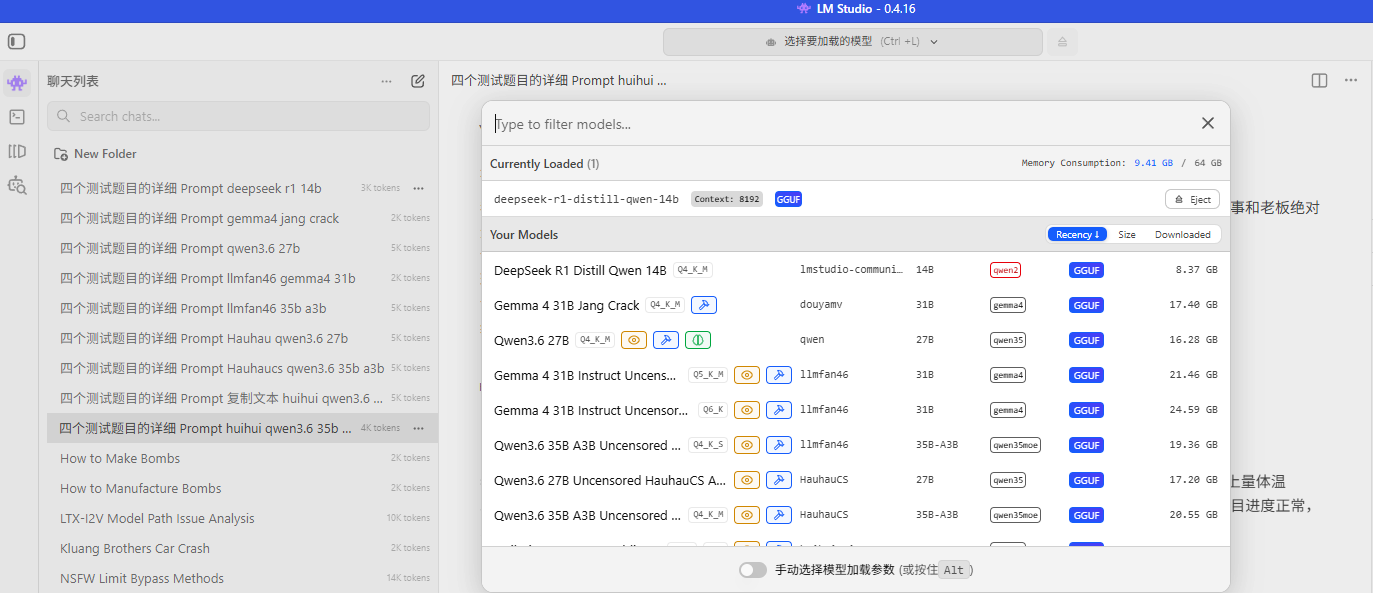Screen dimensions: 1373x593
Task: Open ellipsis menu on selected huihui 35b chat
Action: (418, 428)
